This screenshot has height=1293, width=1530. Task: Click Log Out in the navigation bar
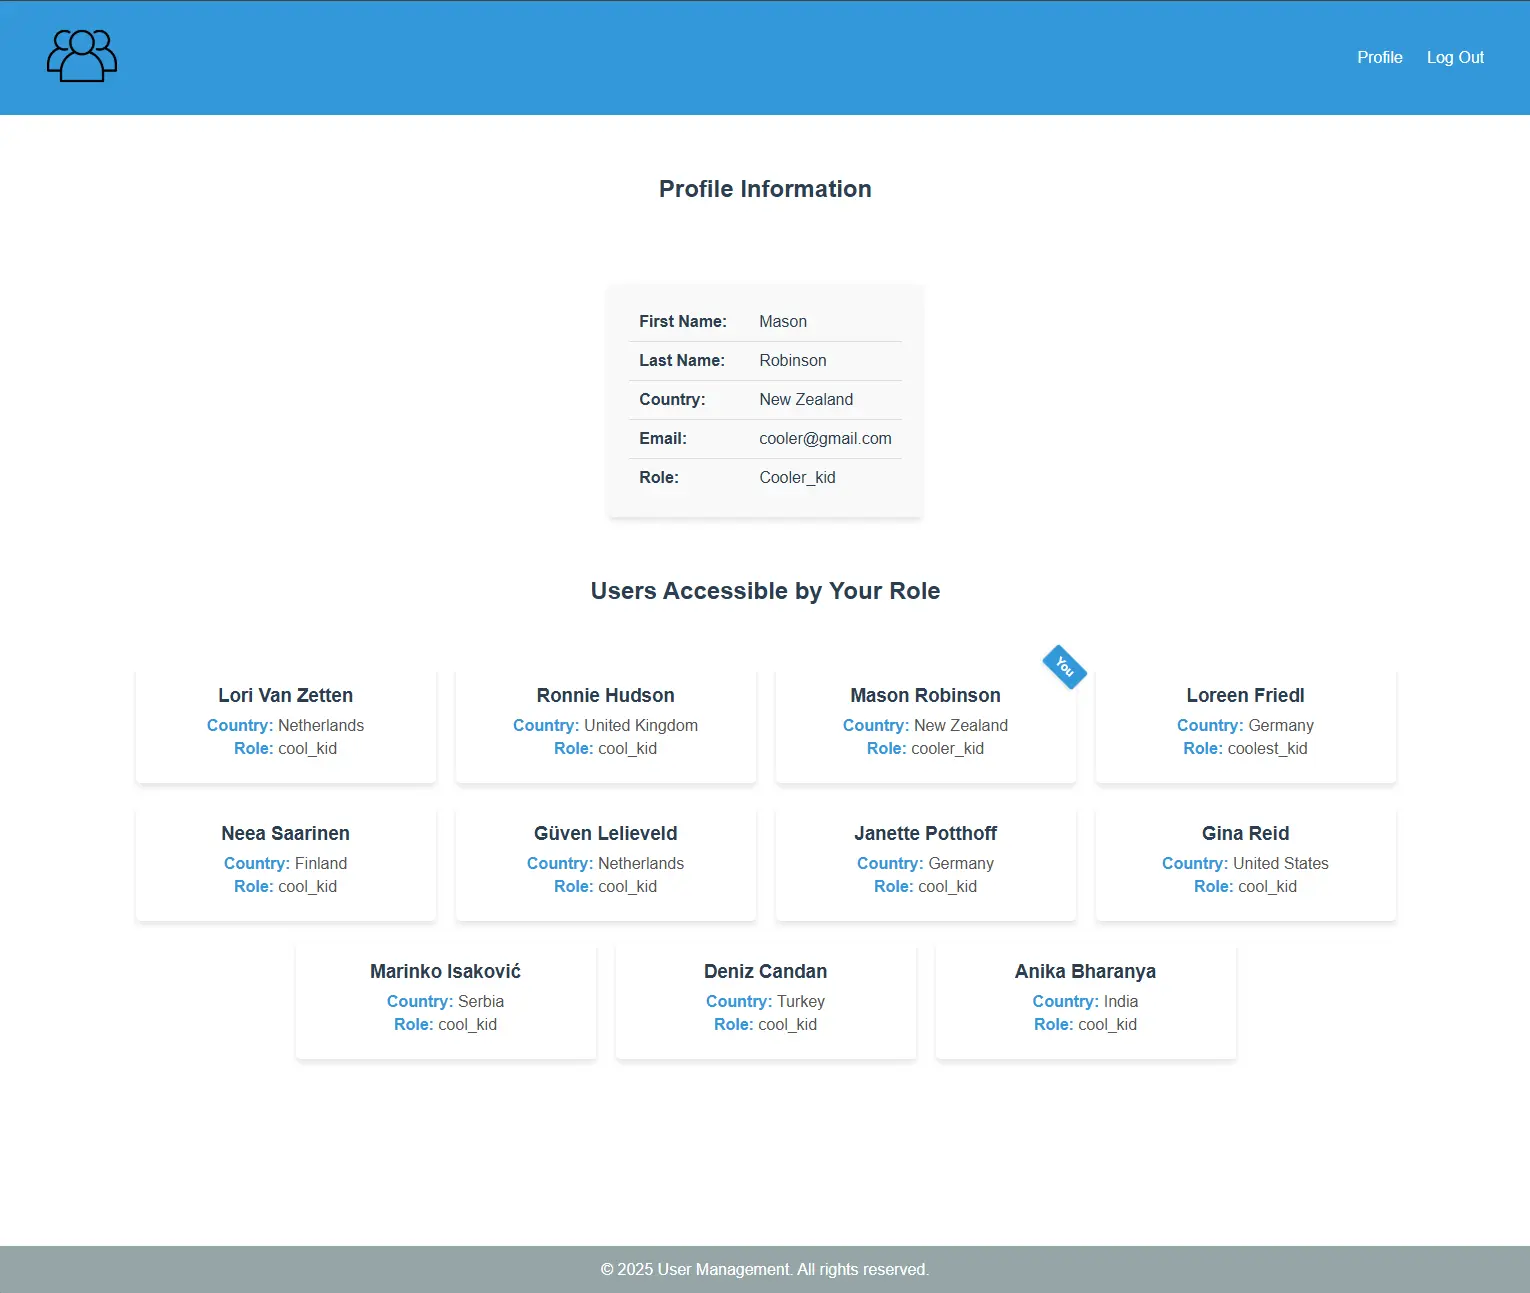click(x=1455, y=57)
